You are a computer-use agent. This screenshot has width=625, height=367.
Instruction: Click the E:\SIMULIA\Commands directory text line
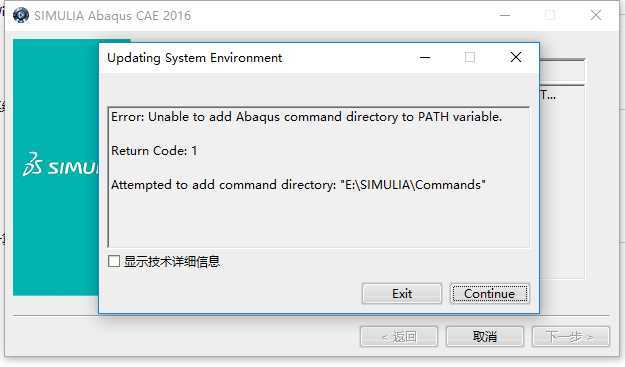coord(298,185)
